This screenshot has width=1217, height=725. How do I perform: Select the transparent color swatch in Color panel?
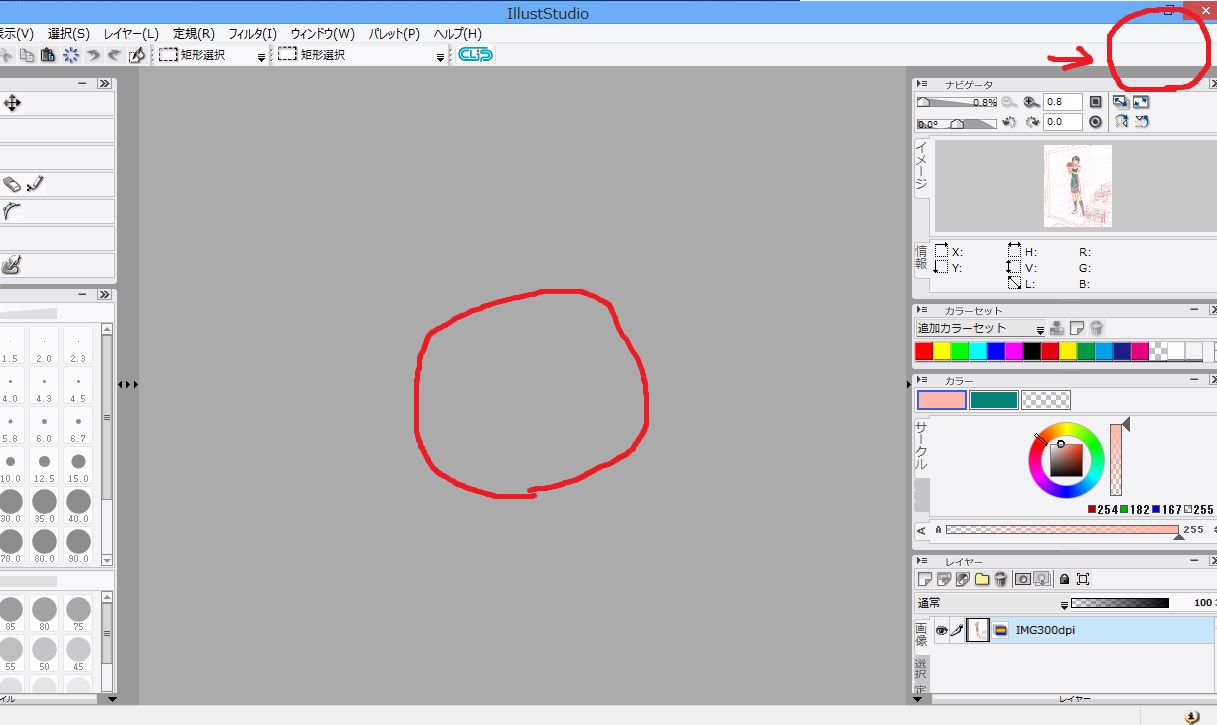[1046, 400]
